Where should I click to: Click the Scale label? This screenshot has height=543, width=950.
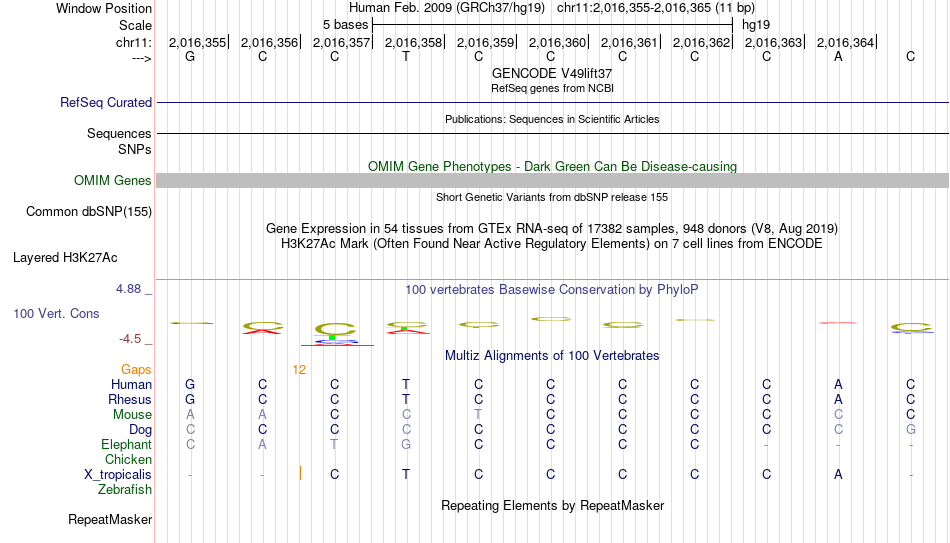click(135, 25)
